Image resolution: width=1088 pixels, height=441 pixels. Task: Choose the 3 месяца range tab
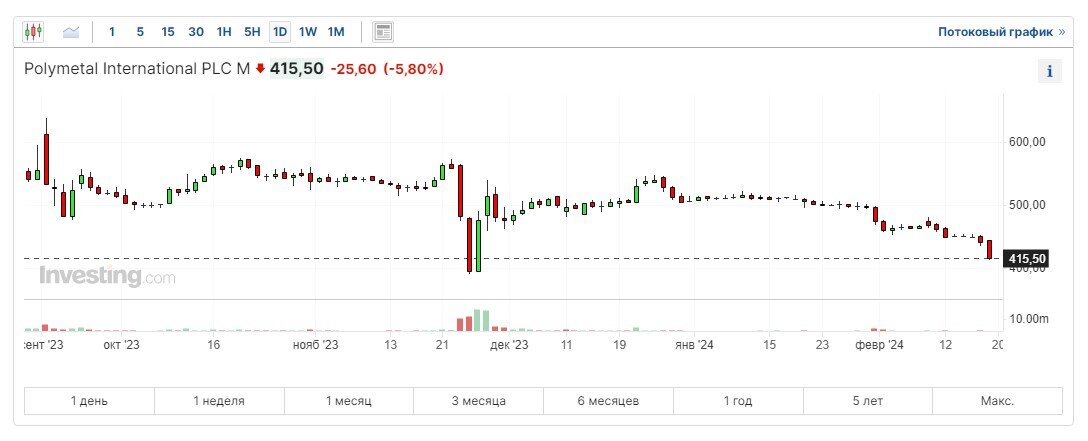479,401
